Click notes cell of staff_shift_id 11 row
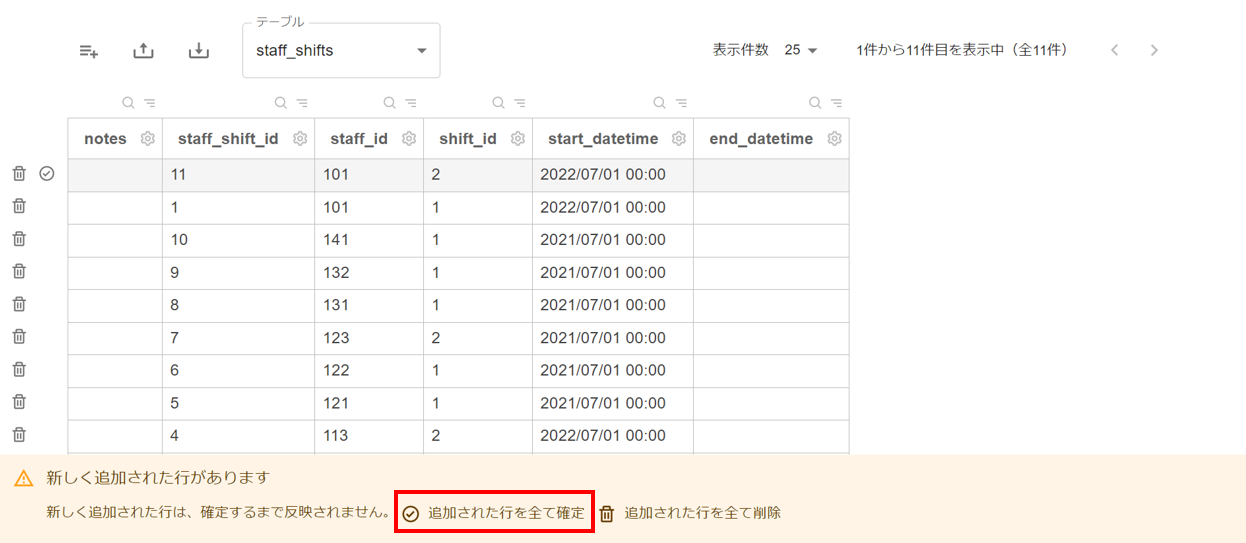1246x543 pixels. (x=115, y=175)
